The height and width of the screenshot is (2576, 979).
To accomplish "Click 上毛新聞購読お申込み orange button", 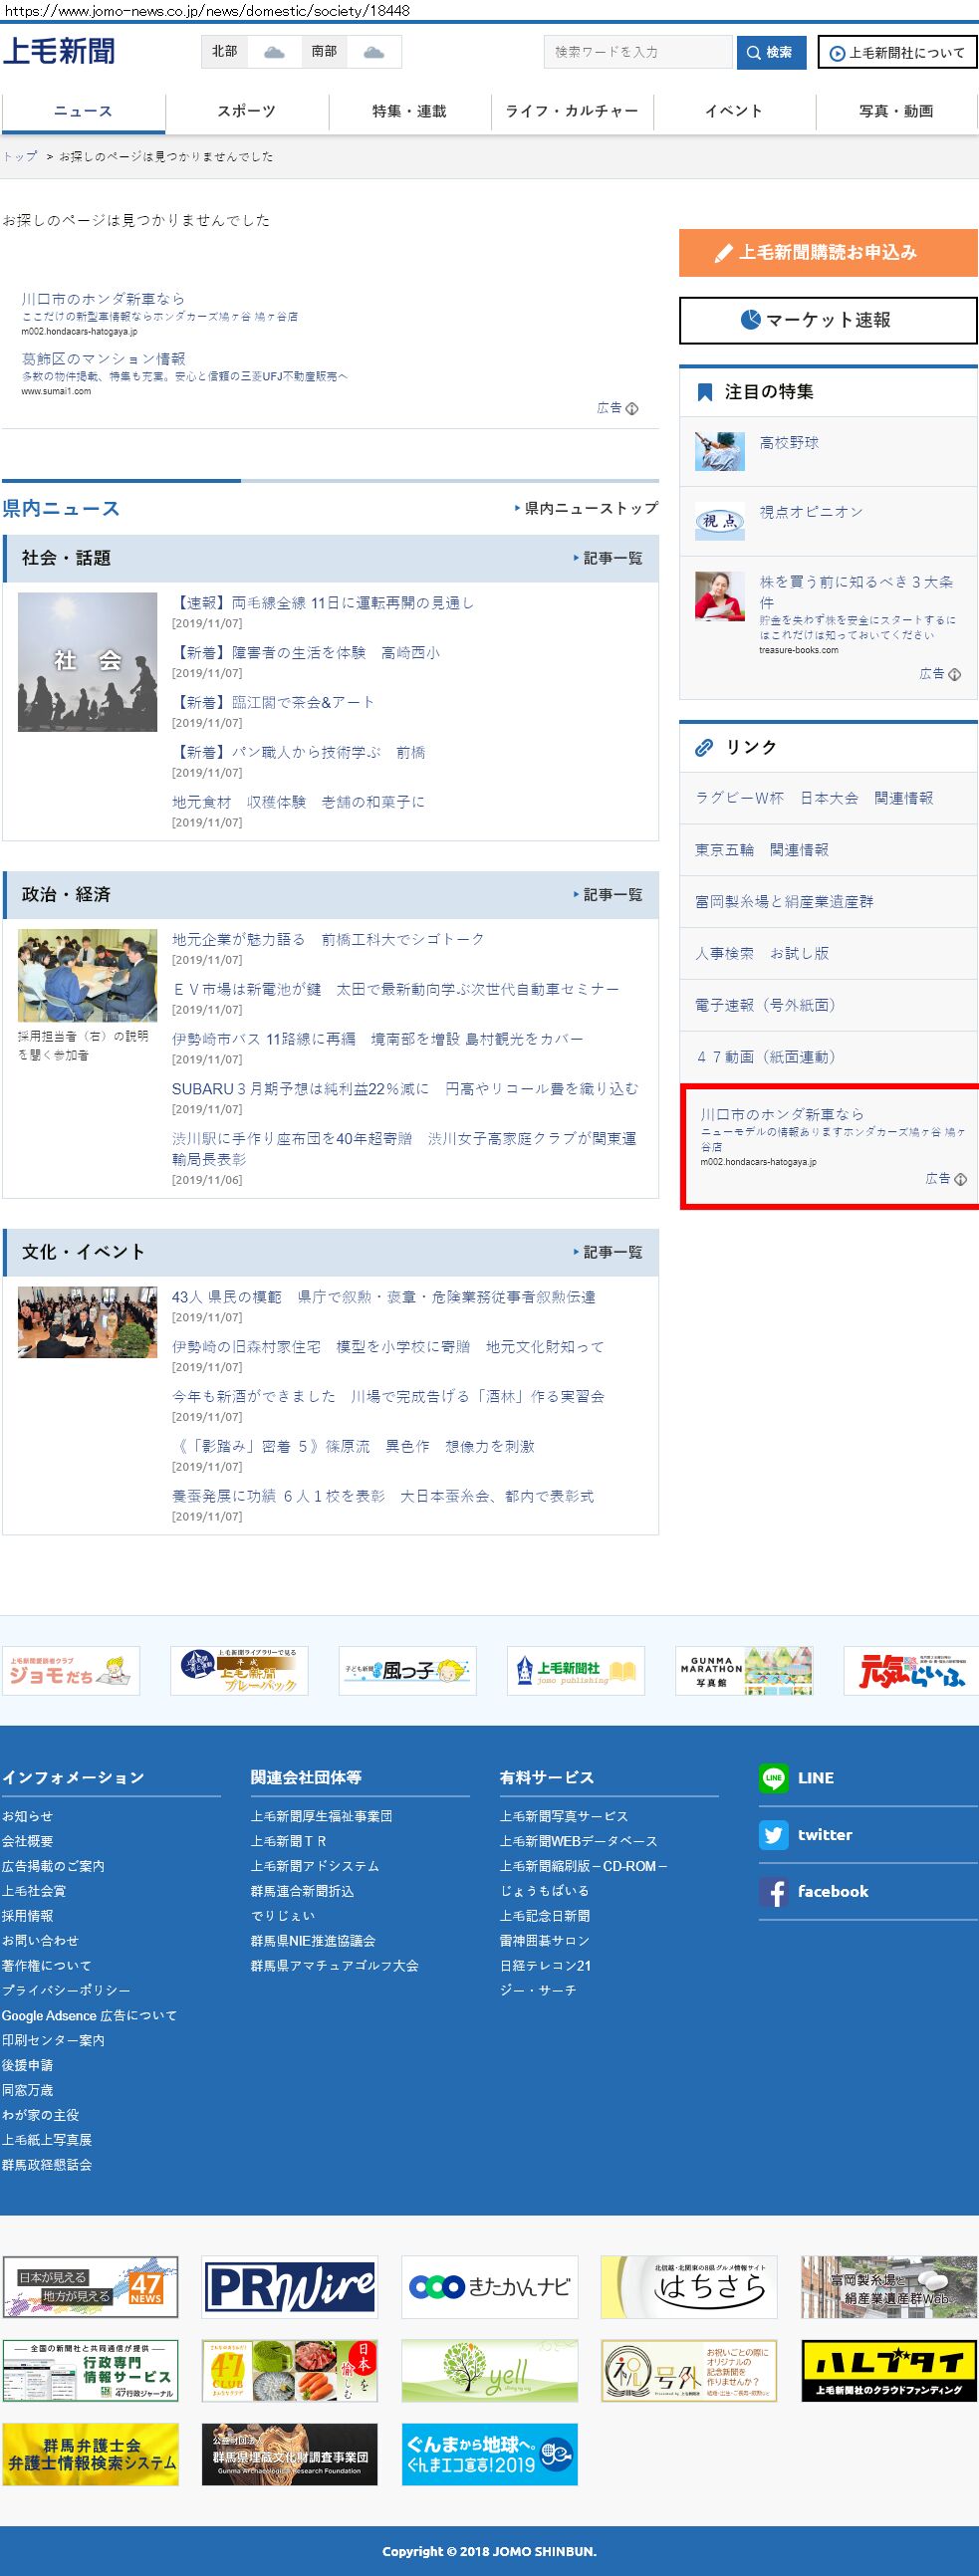I will tap(827, 252).
